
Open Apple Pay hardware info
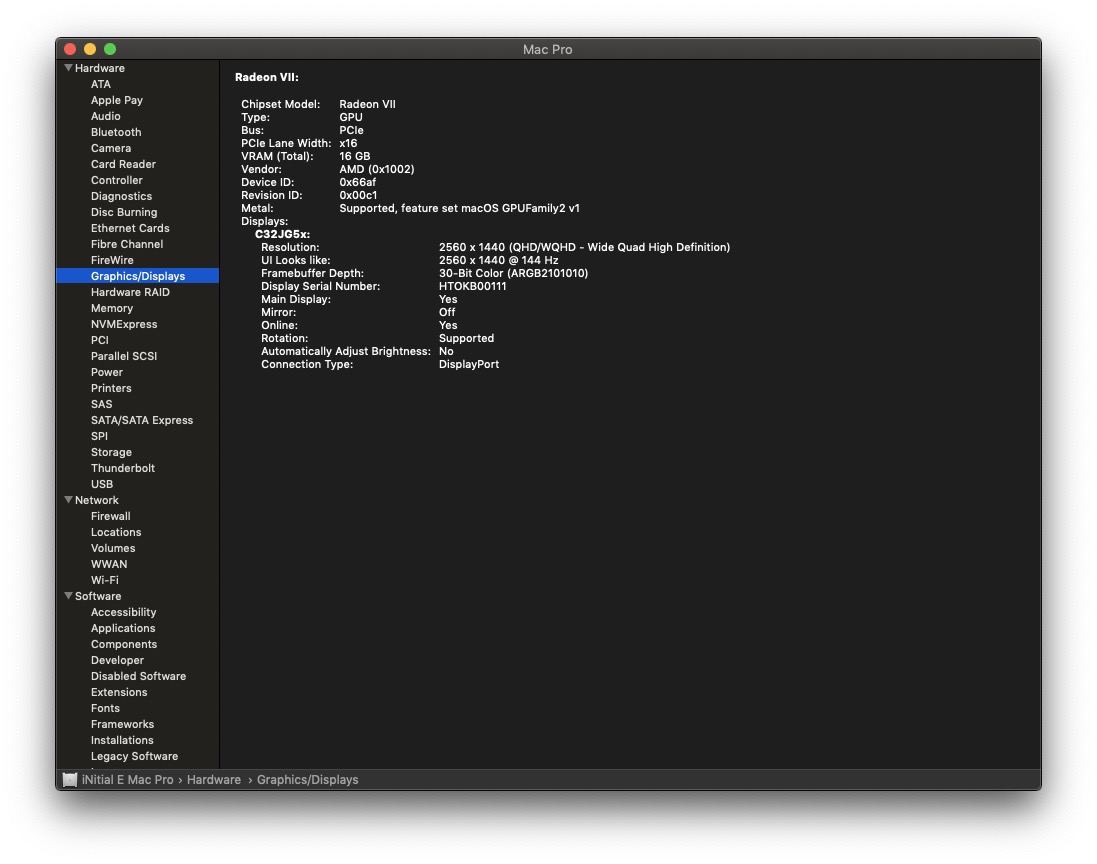(x=117, y=100)
